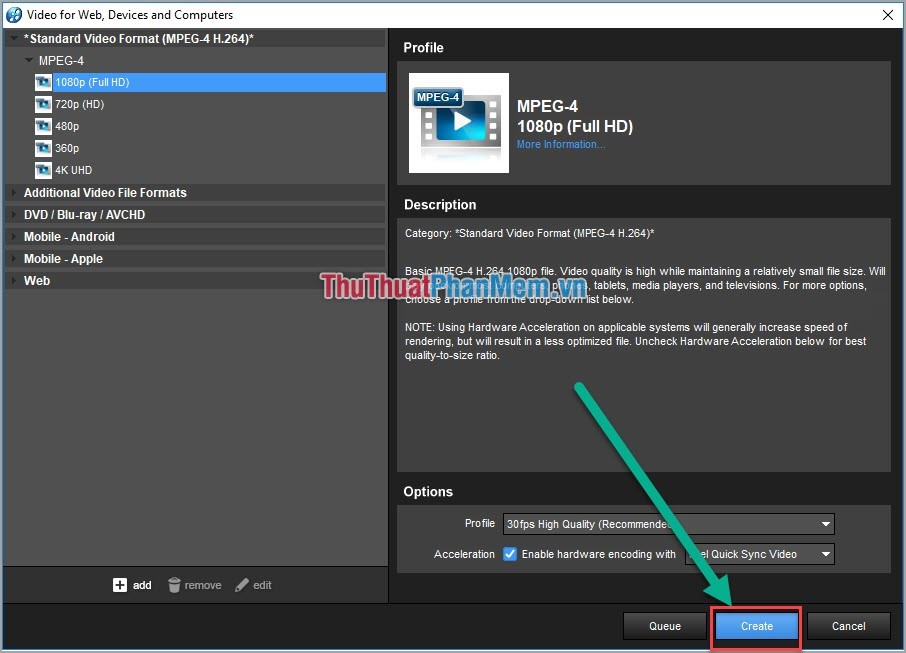Screen dimensions: 906x653
Task: Click the 720p (HD) video preset icon
Action: coord(42,104)
